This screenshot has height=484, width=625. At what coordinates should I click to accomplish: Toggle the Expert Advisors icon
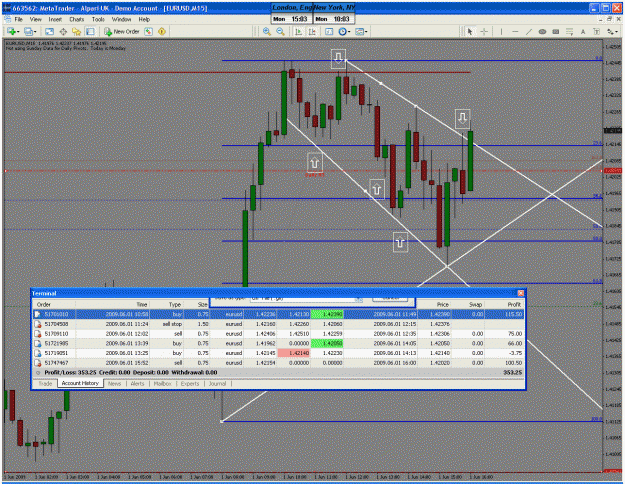(162, 31)
